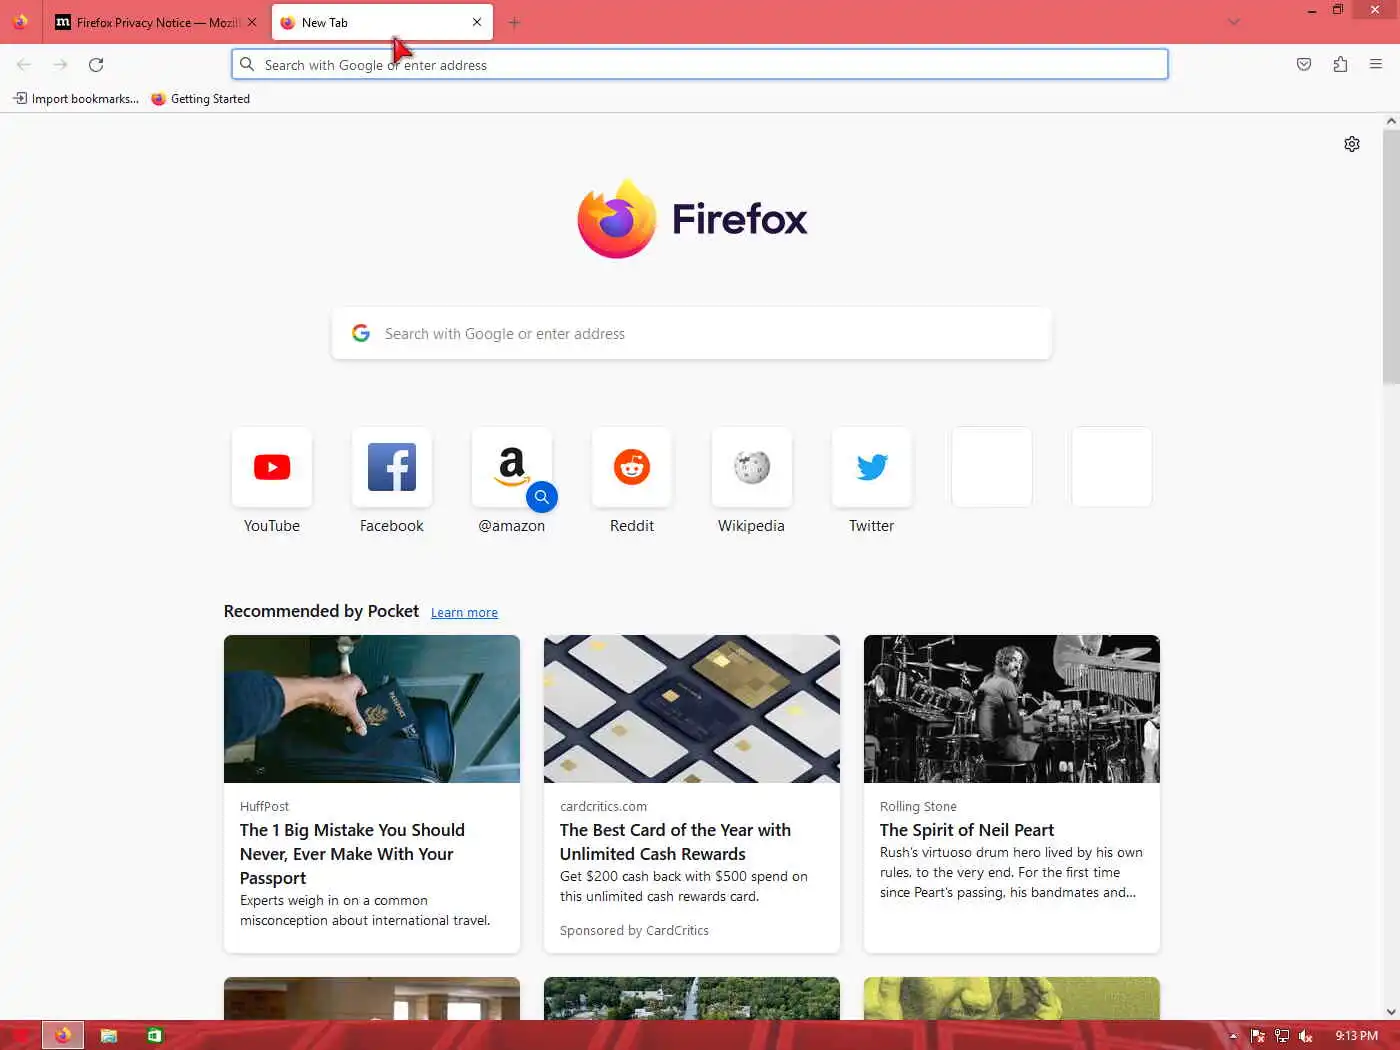
Task: Click the red Start button
Action: (20, 1035)
